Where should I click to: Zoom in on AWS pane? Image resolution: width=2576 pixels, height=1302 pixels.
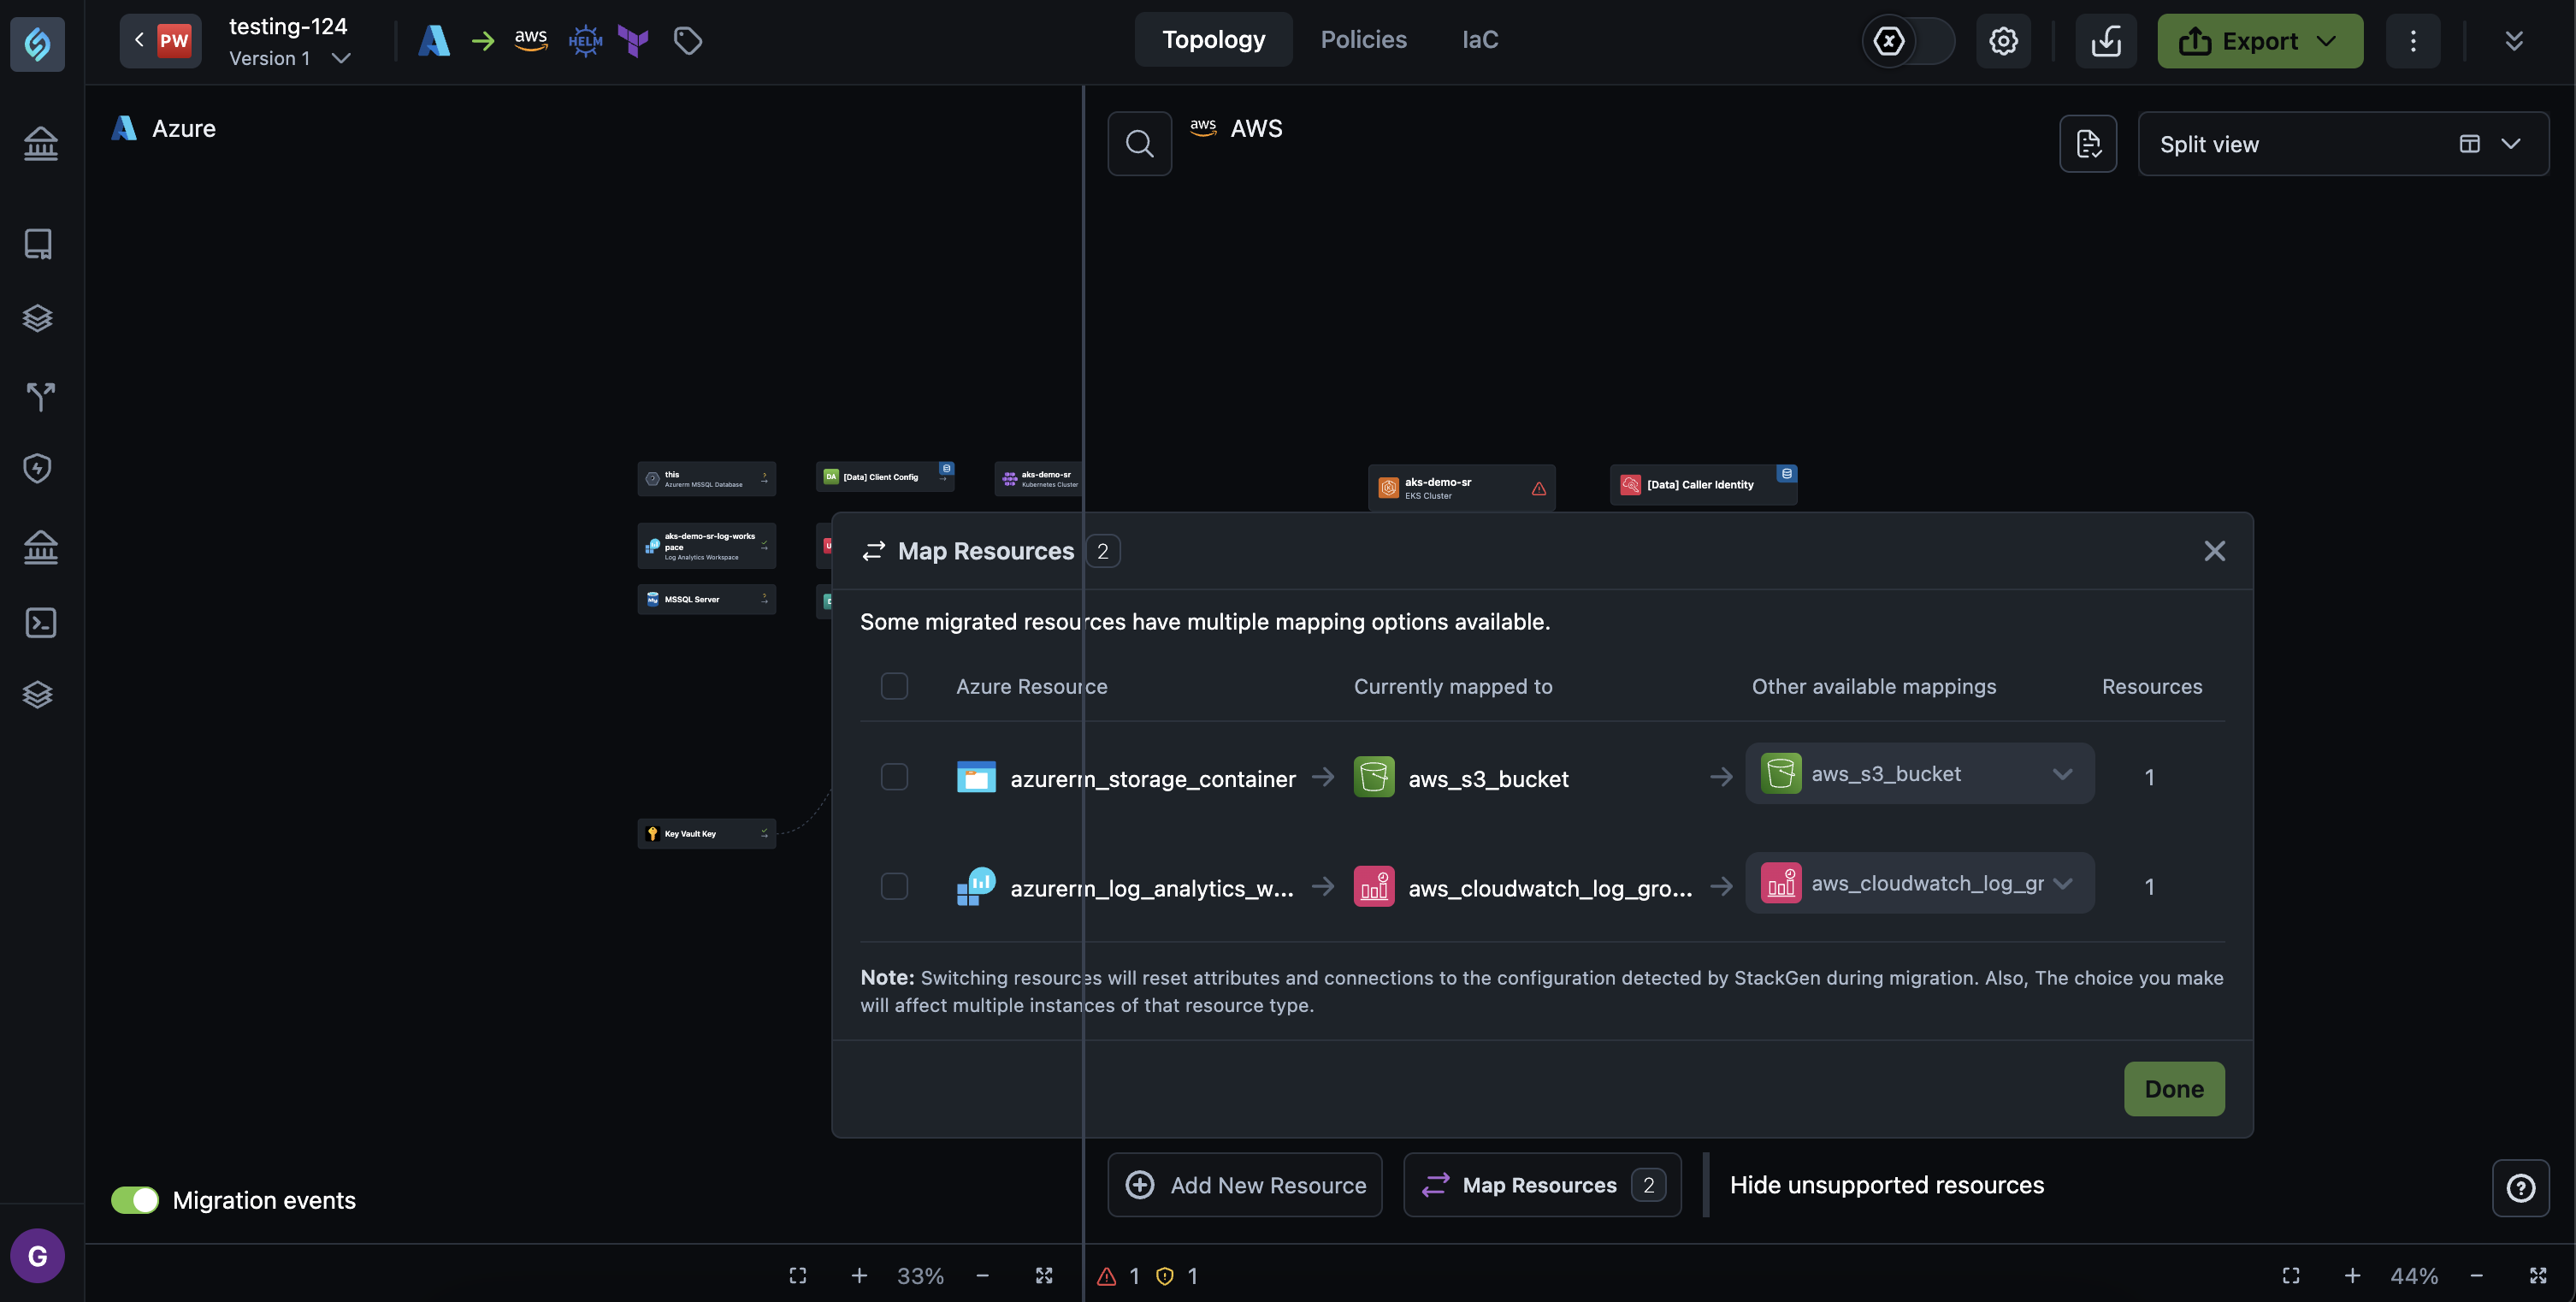(x=2352, y=1276)
